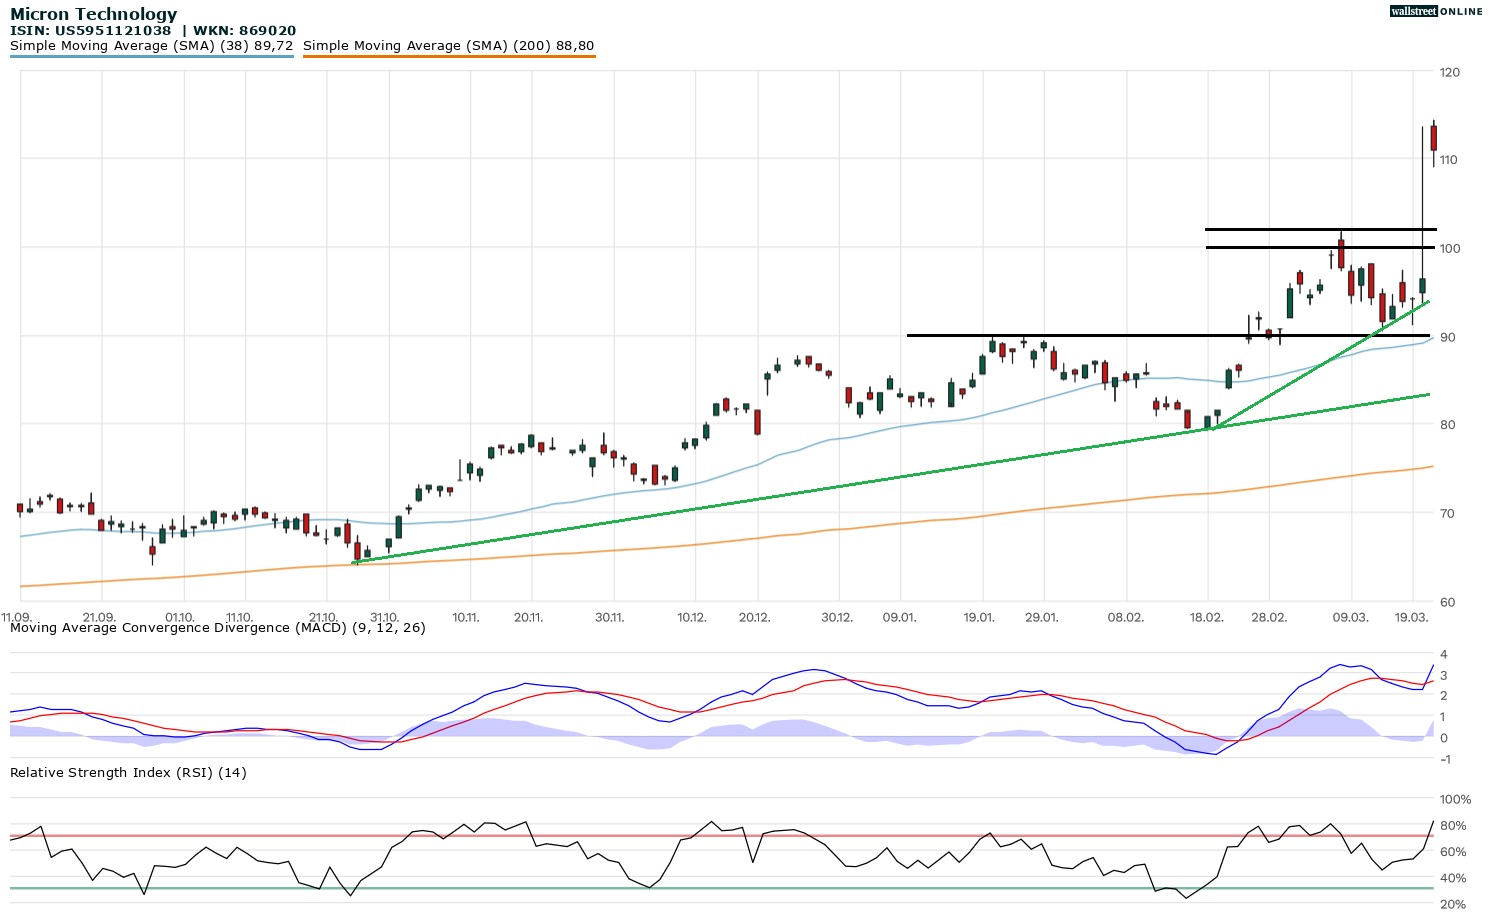Click the WKN 869020 label
This screenshot has width=1490, height=912.
click(245, 31)
